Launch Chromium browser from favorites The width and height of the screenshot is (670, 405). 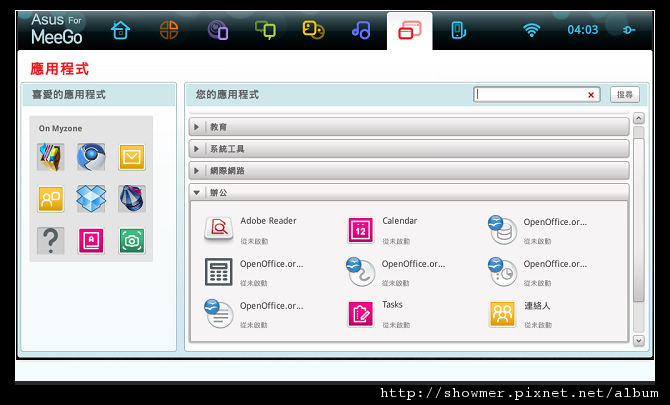[91, 157]
